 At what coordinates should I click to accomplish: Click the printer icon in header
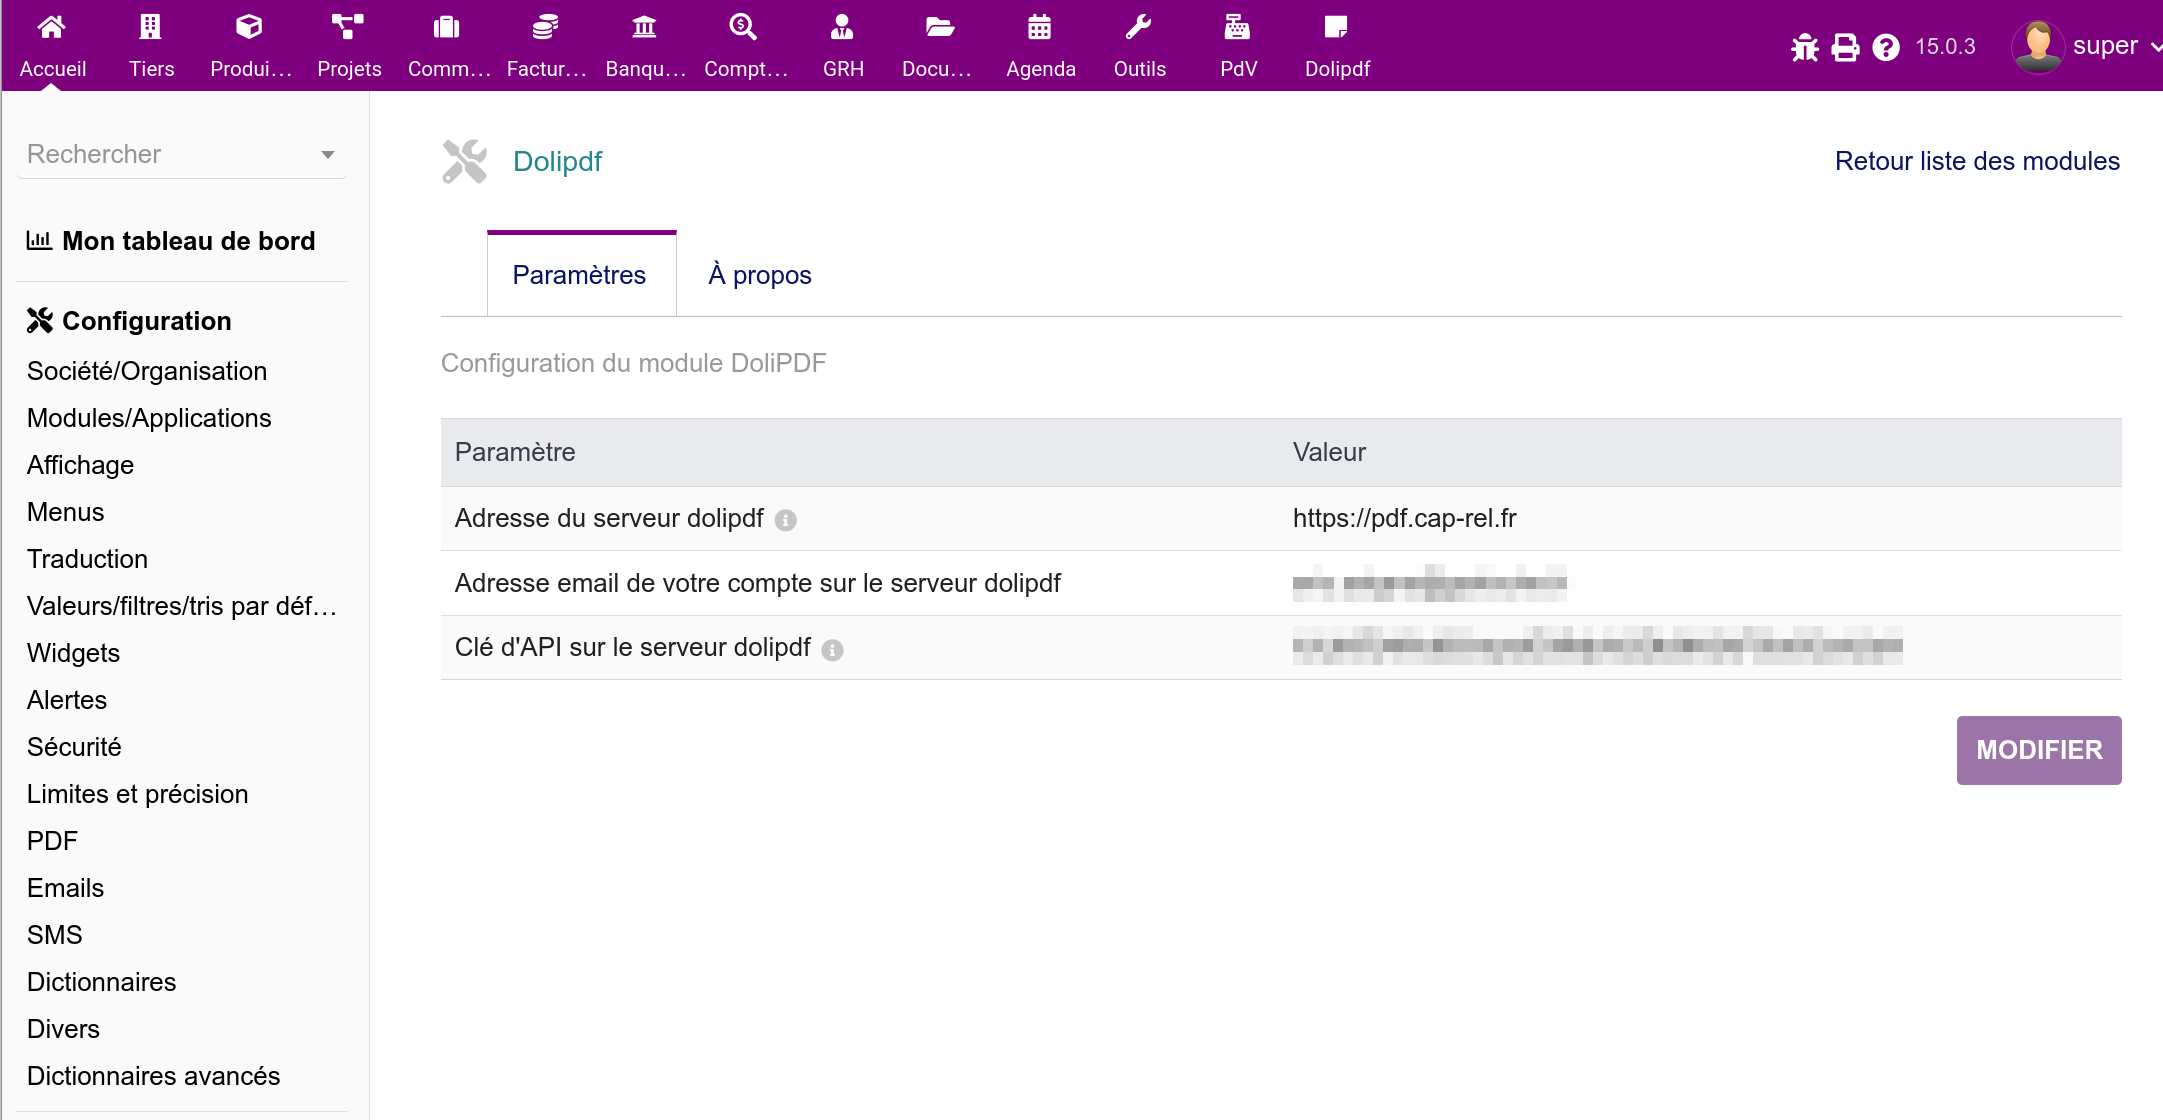pyautogui.click(x=1845, y=47)
